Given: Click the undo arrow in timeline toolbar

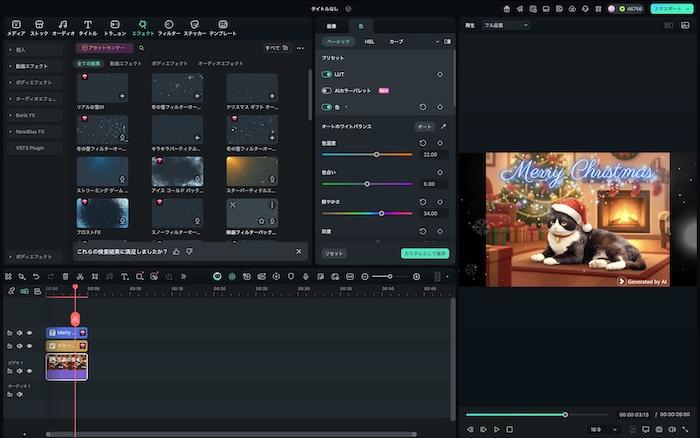Looking at the screenshot, I should (36, 276).
